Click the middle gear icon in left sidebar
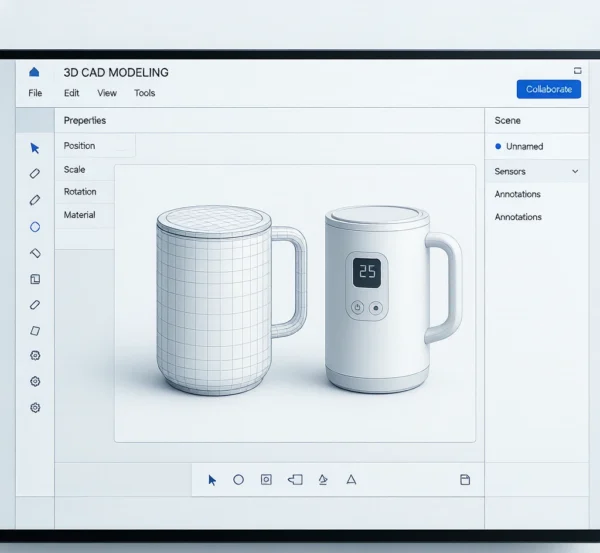600x553 pixels. coord(35,382)
